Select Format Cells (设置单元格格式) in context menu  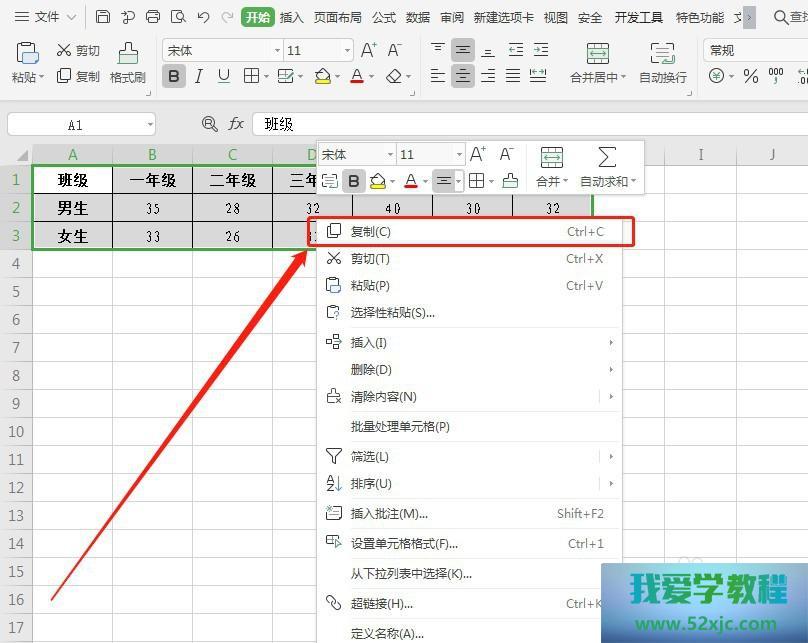pos(404,544)
